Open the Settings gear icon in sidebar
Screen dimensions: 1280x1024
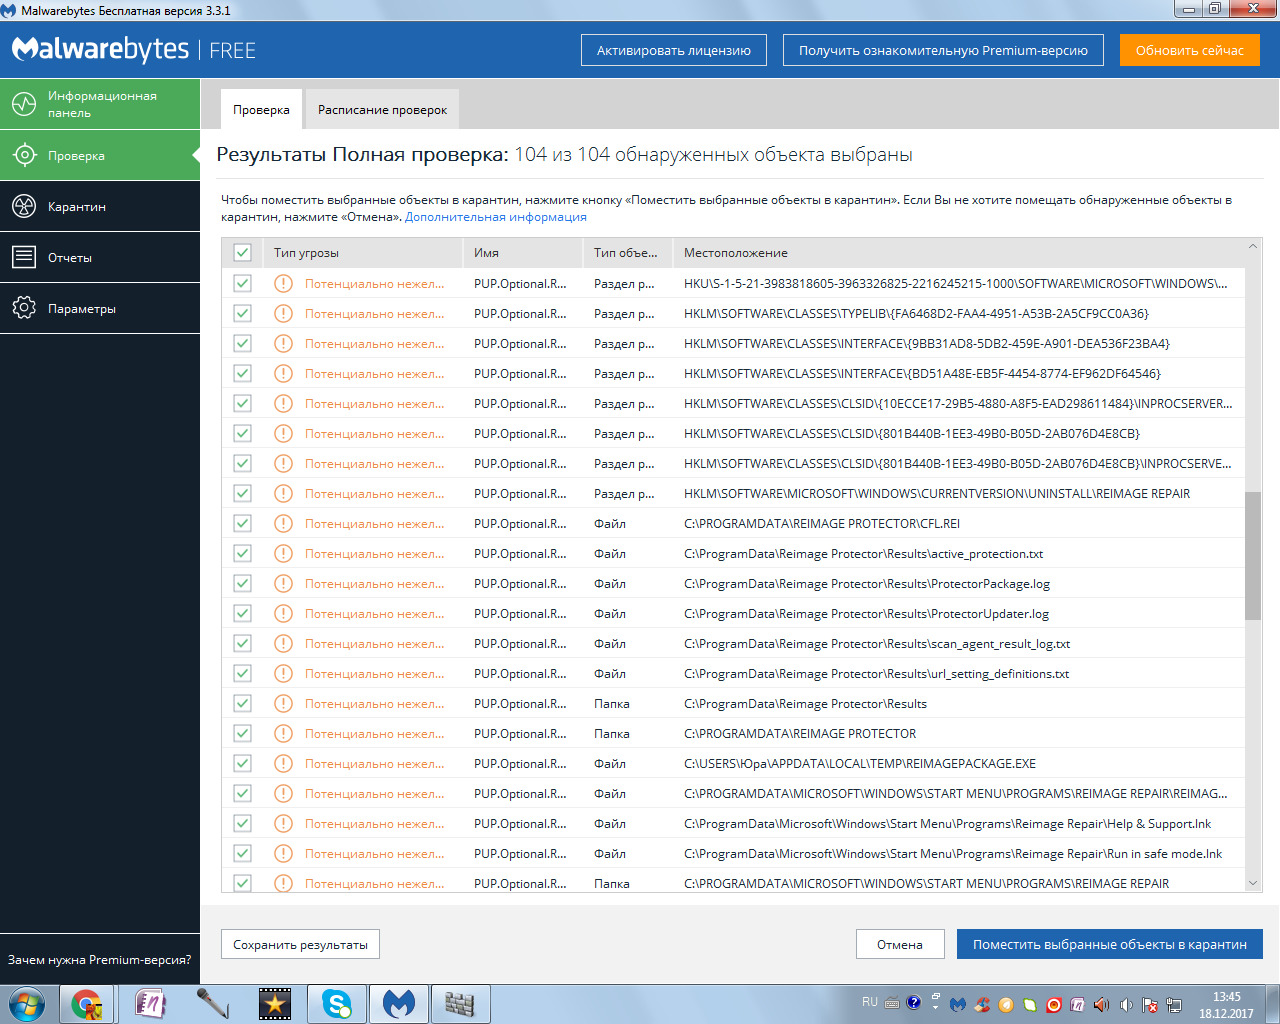(x=24, y=308)
